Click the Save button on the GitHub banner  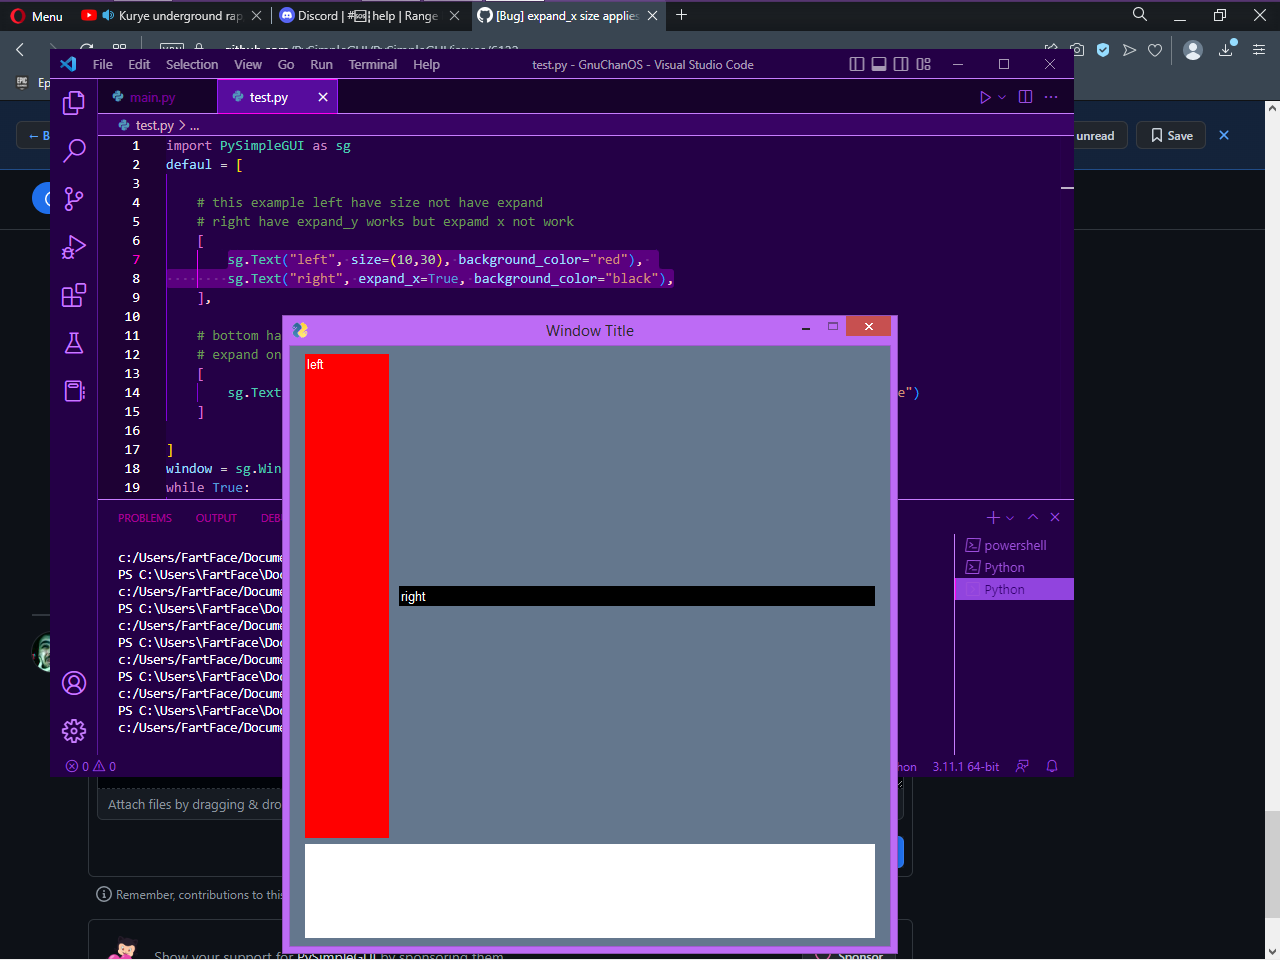[1170, 135]
